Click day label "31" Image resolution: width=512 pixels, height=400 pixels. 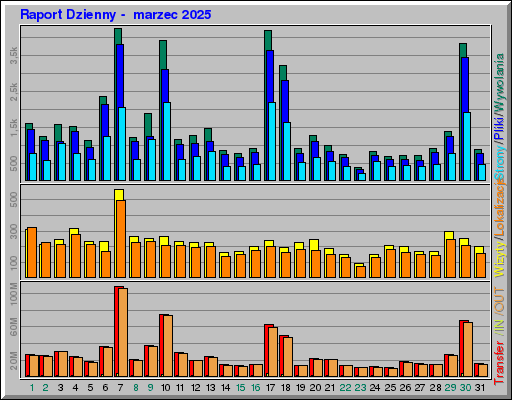point(479,388)
